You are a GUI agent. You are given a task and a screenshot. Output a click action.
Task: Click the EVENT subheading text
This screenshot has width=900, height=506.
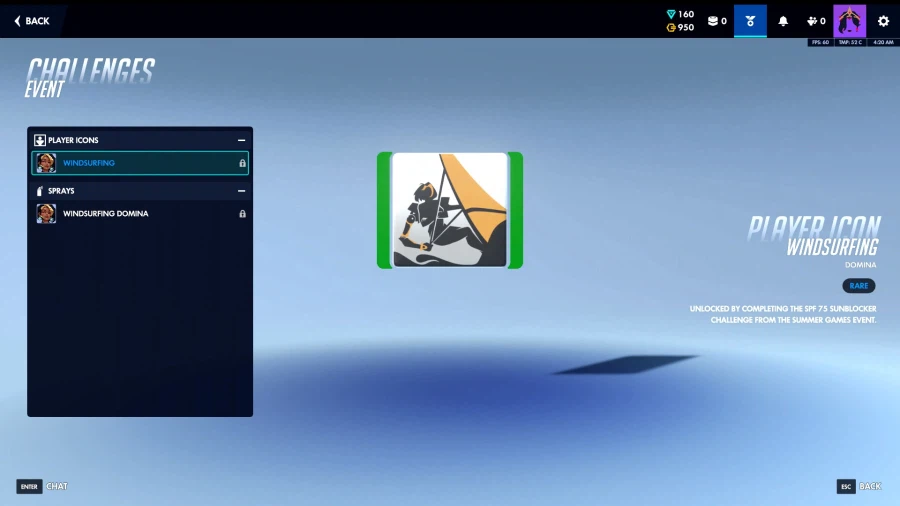point(44,89)
